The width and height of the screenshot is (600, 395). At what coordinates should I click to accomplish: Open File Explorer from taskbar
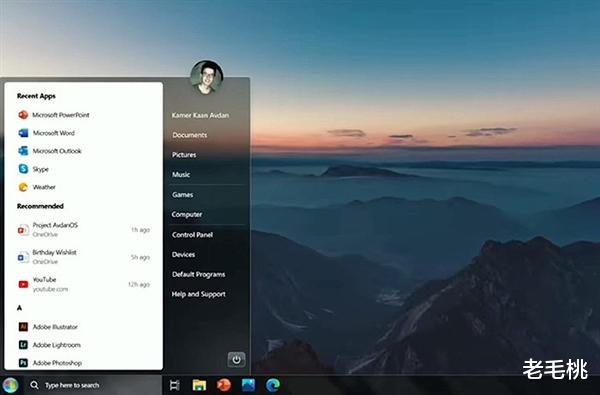[199, 385]
